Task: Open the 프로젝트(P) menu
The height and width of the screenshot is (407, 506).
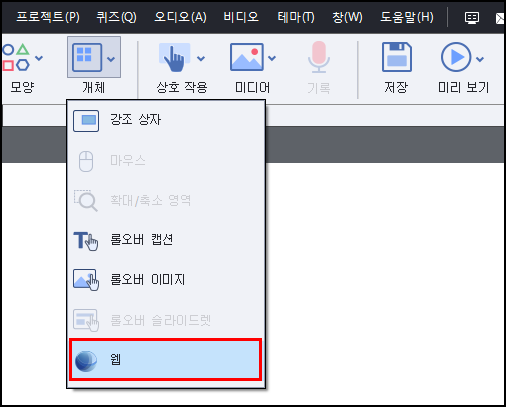Action: (x=48, y=17)
